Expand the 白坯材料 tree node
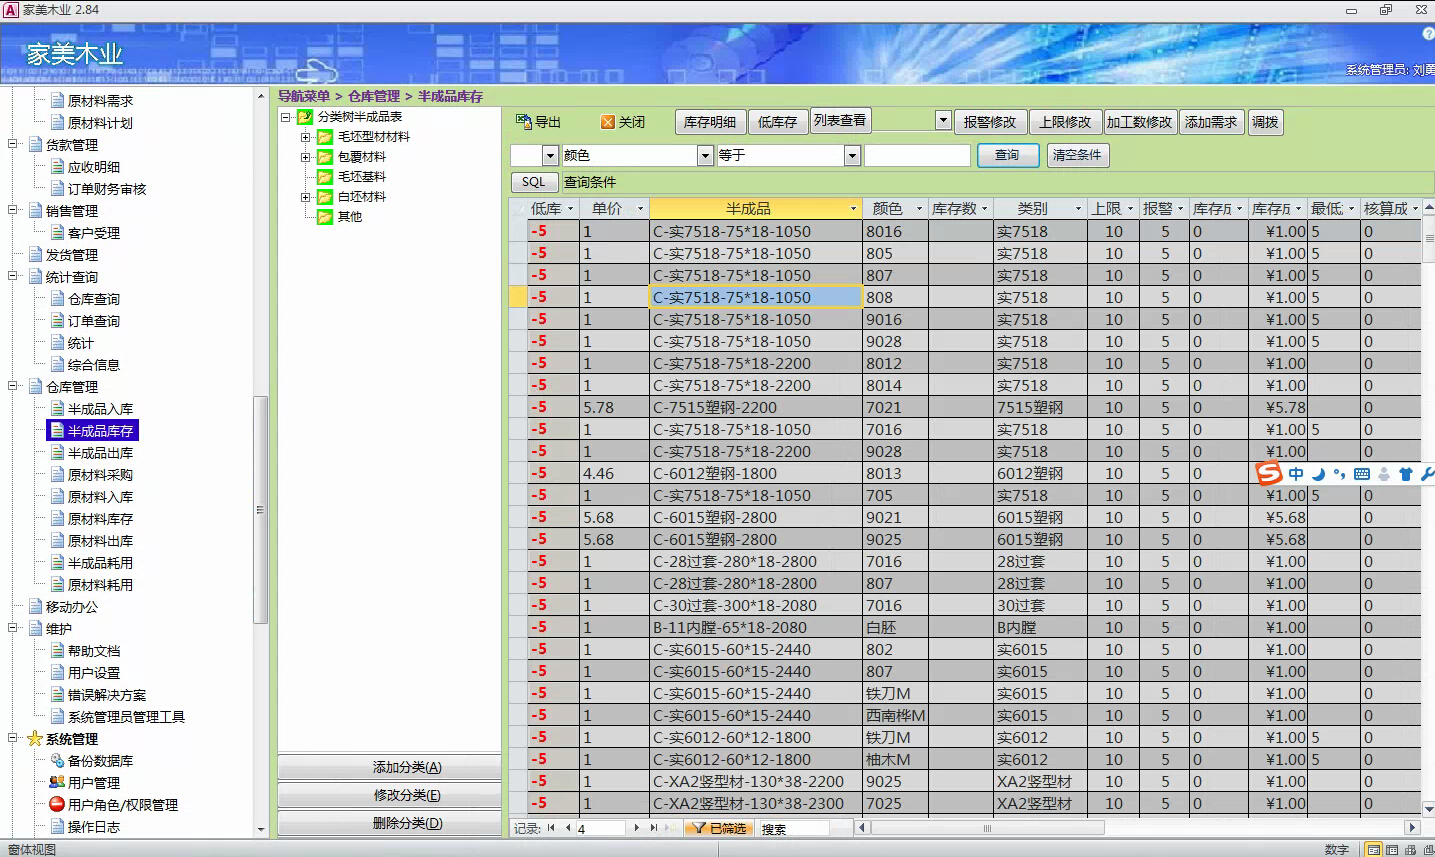Viewport: 1435px width, 857px height. click(305, 197)
